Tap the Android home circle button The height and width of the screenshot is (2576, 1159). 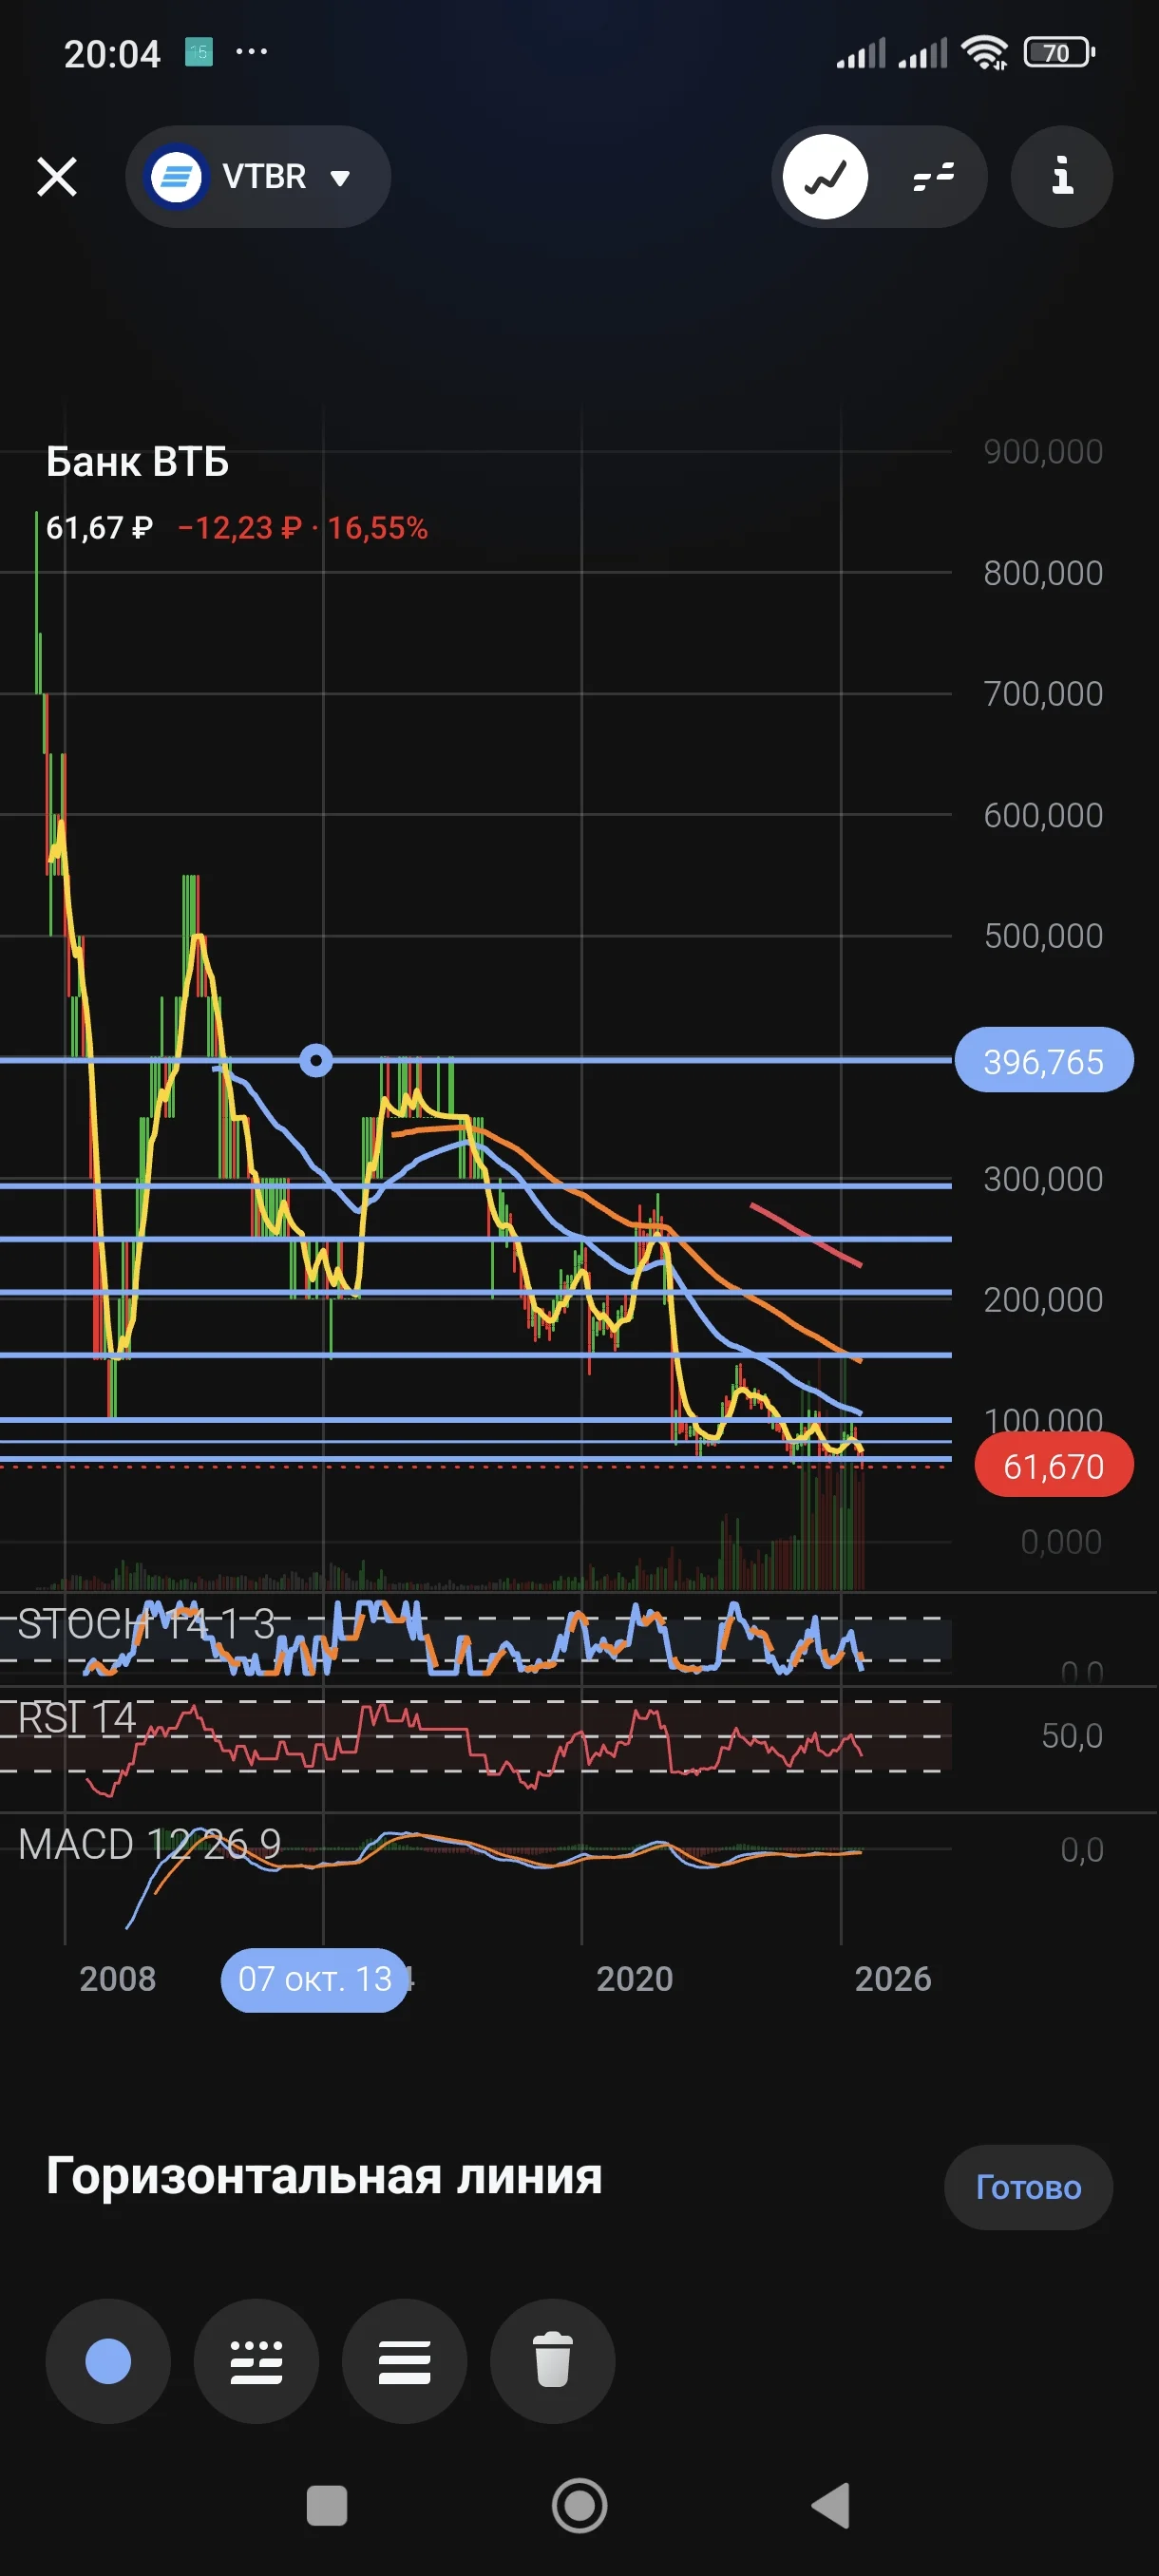click(580, 2506)
